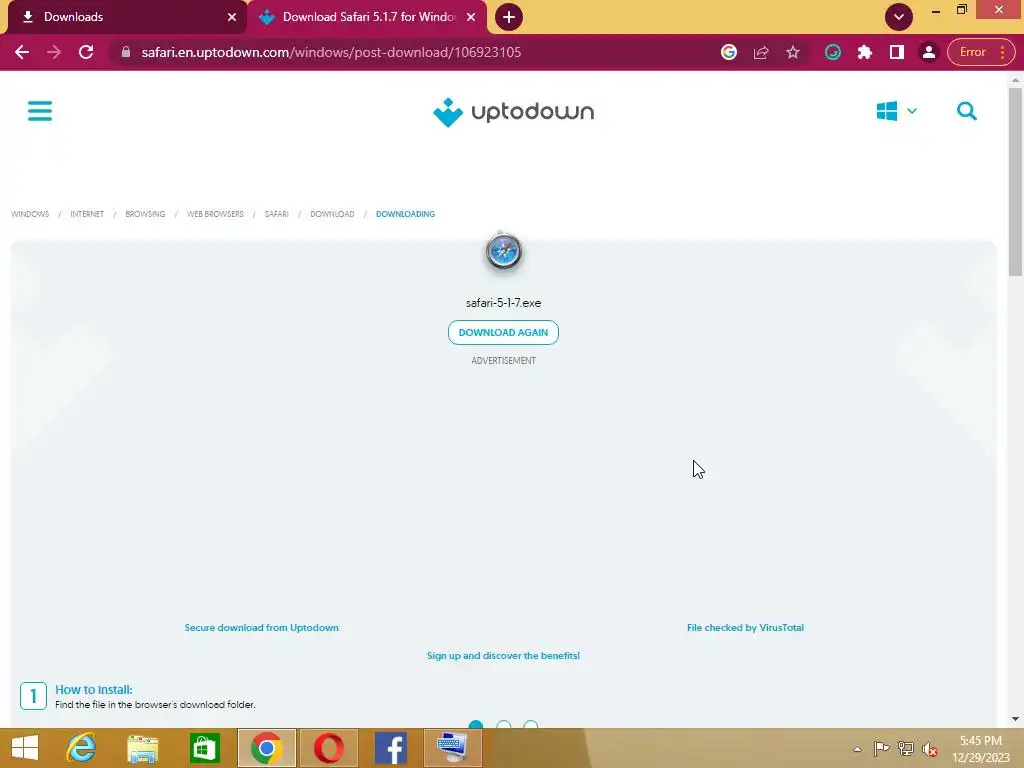Open the Uptodown hamburger menu
The width and height of the screenshot is (1024, 768).
[40, 110]
